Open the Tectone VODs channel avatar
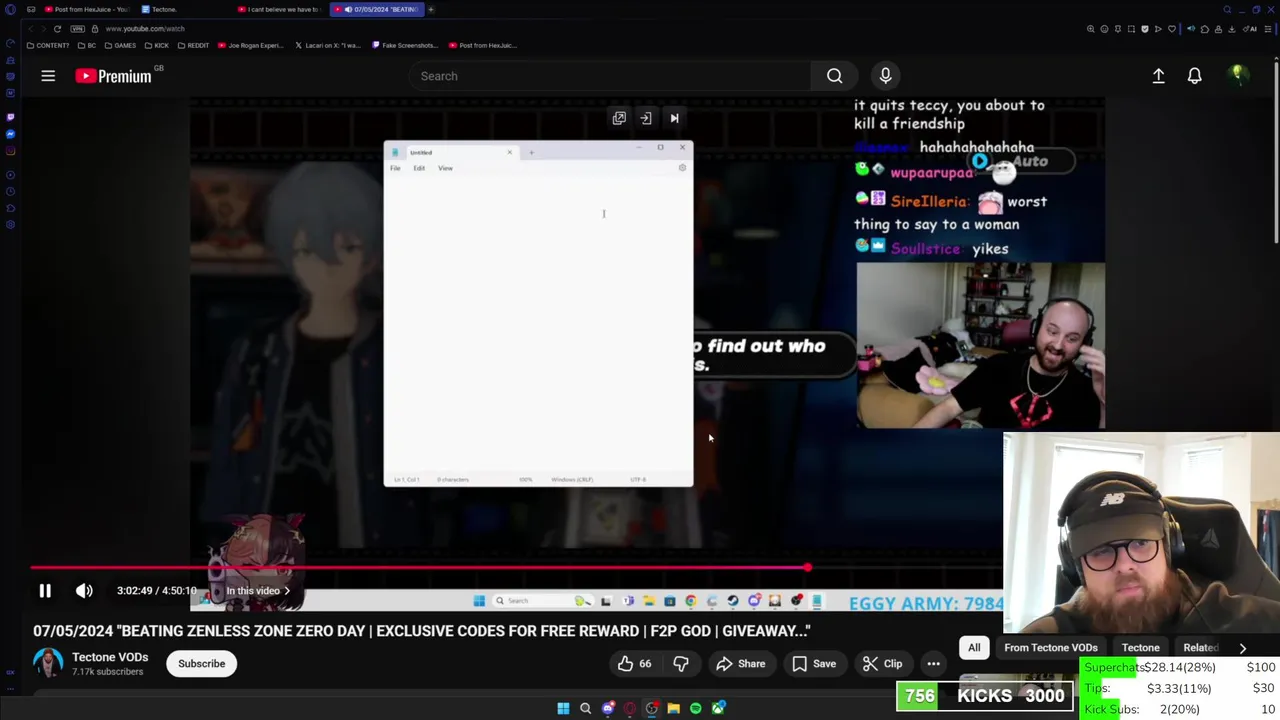The width and height of the screenshot is (1280, 720). [x=48, y=663]
